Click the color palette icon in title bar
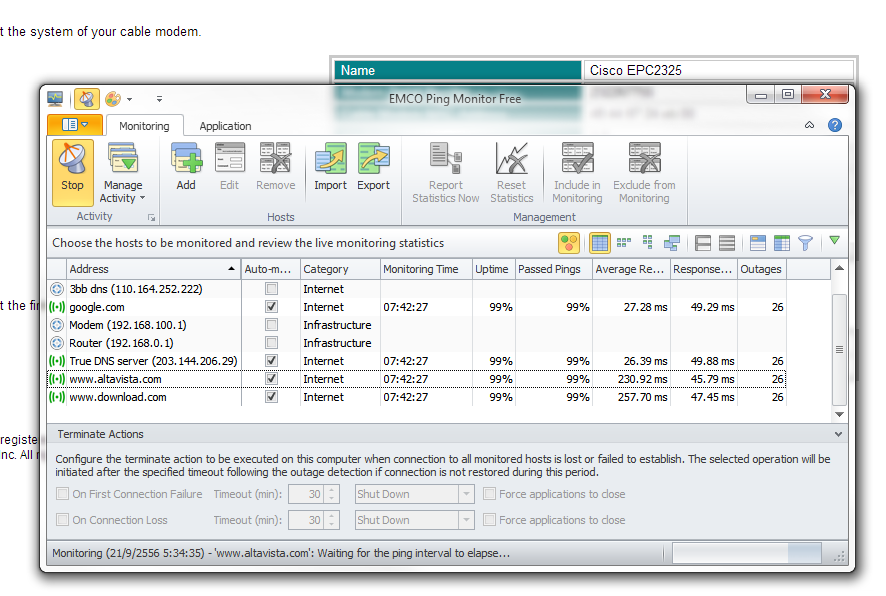This screenshot has height=596, width=886. [113, 99]
